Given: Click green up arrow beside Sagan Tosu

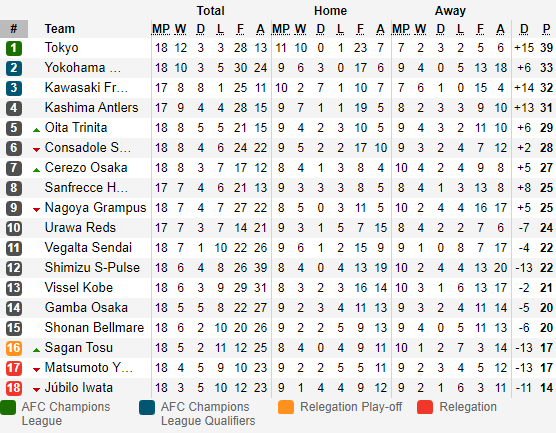Looking at the screenshot, I should tap(36, 350).
